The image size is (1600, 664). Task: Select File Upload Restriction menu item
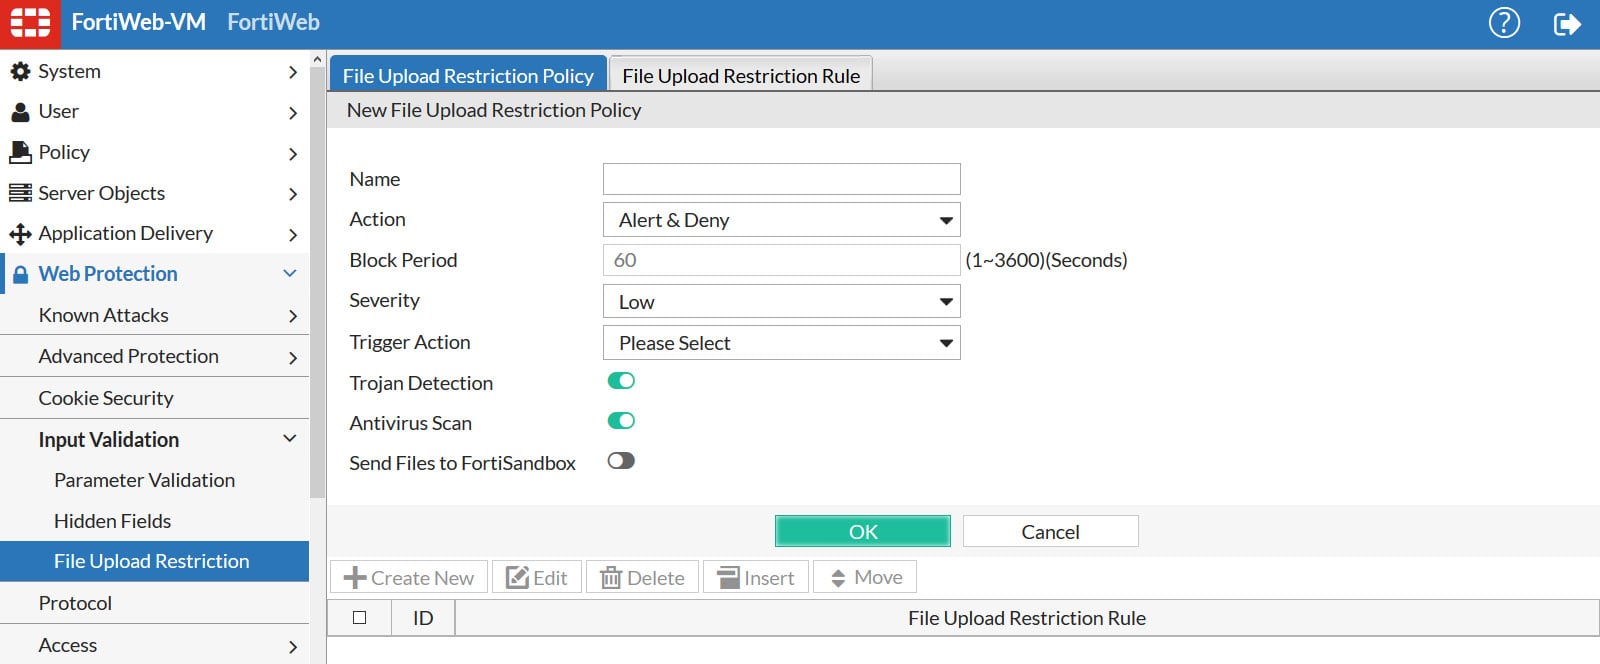pos(154,561)
